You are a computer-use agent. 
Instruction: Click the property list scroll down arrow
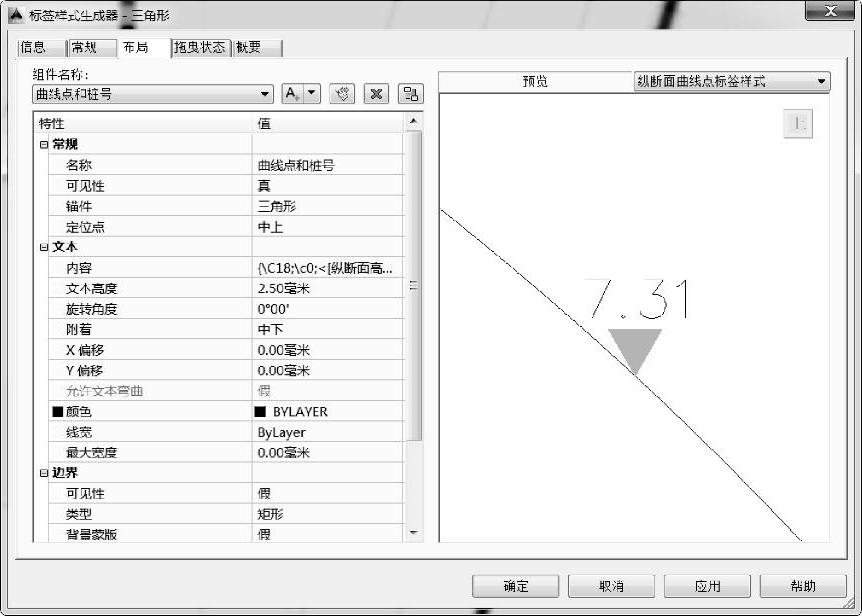(x=413, y=532)
